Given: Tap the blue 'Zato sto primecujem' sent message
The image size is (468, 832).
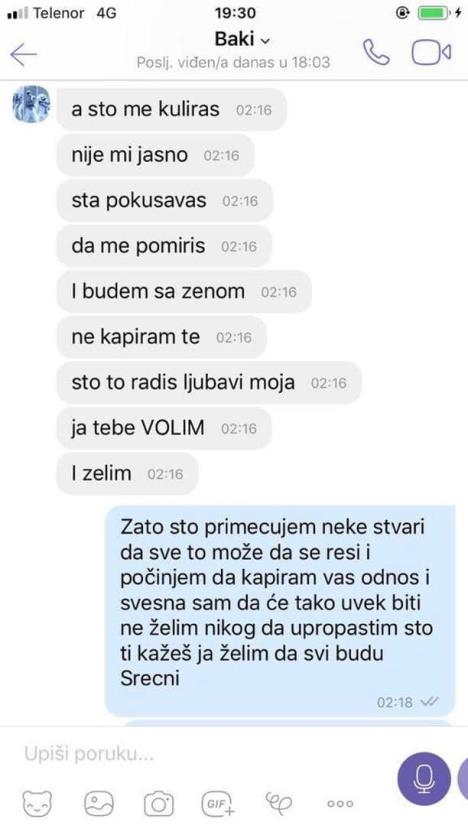Looking at the screenshot, I should click(280, 611).
